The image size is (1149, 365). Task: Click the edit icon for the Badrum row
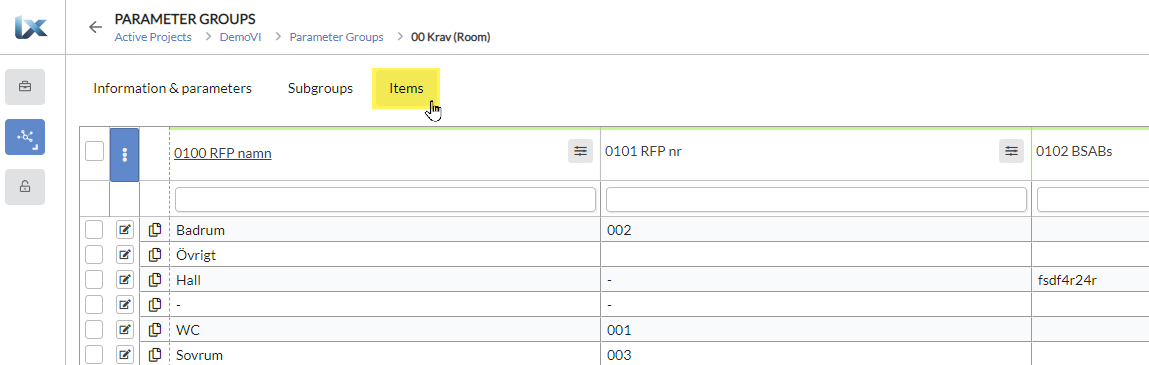point(125,230)
